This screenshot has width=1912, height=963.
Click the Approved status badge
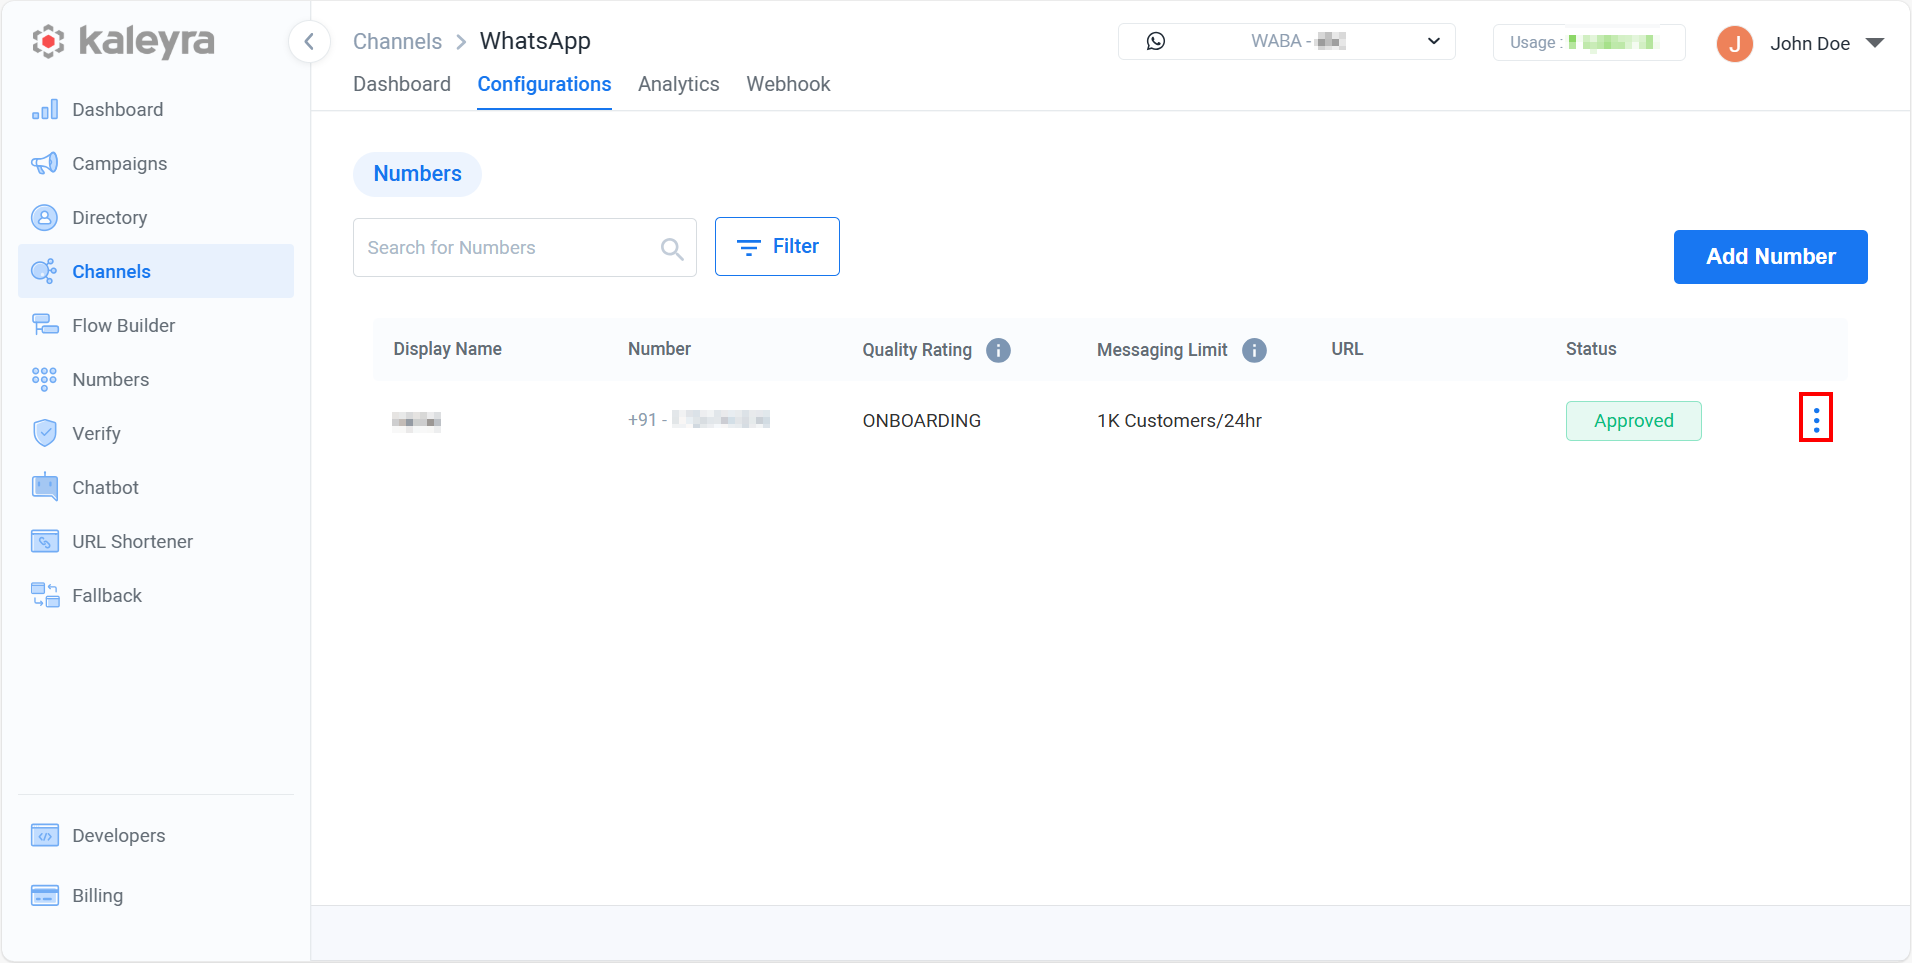(x=1633, y=421)
